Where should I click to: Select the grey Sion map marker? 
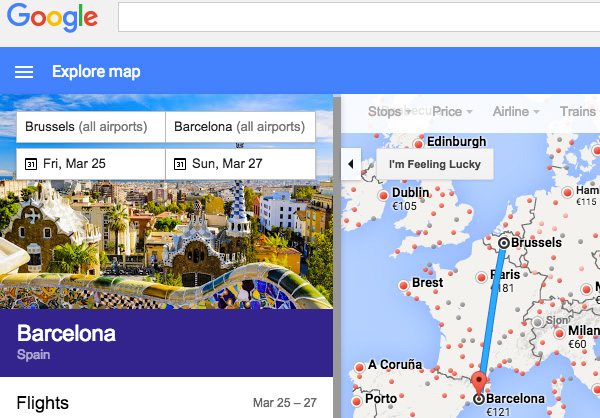[538, 322]
